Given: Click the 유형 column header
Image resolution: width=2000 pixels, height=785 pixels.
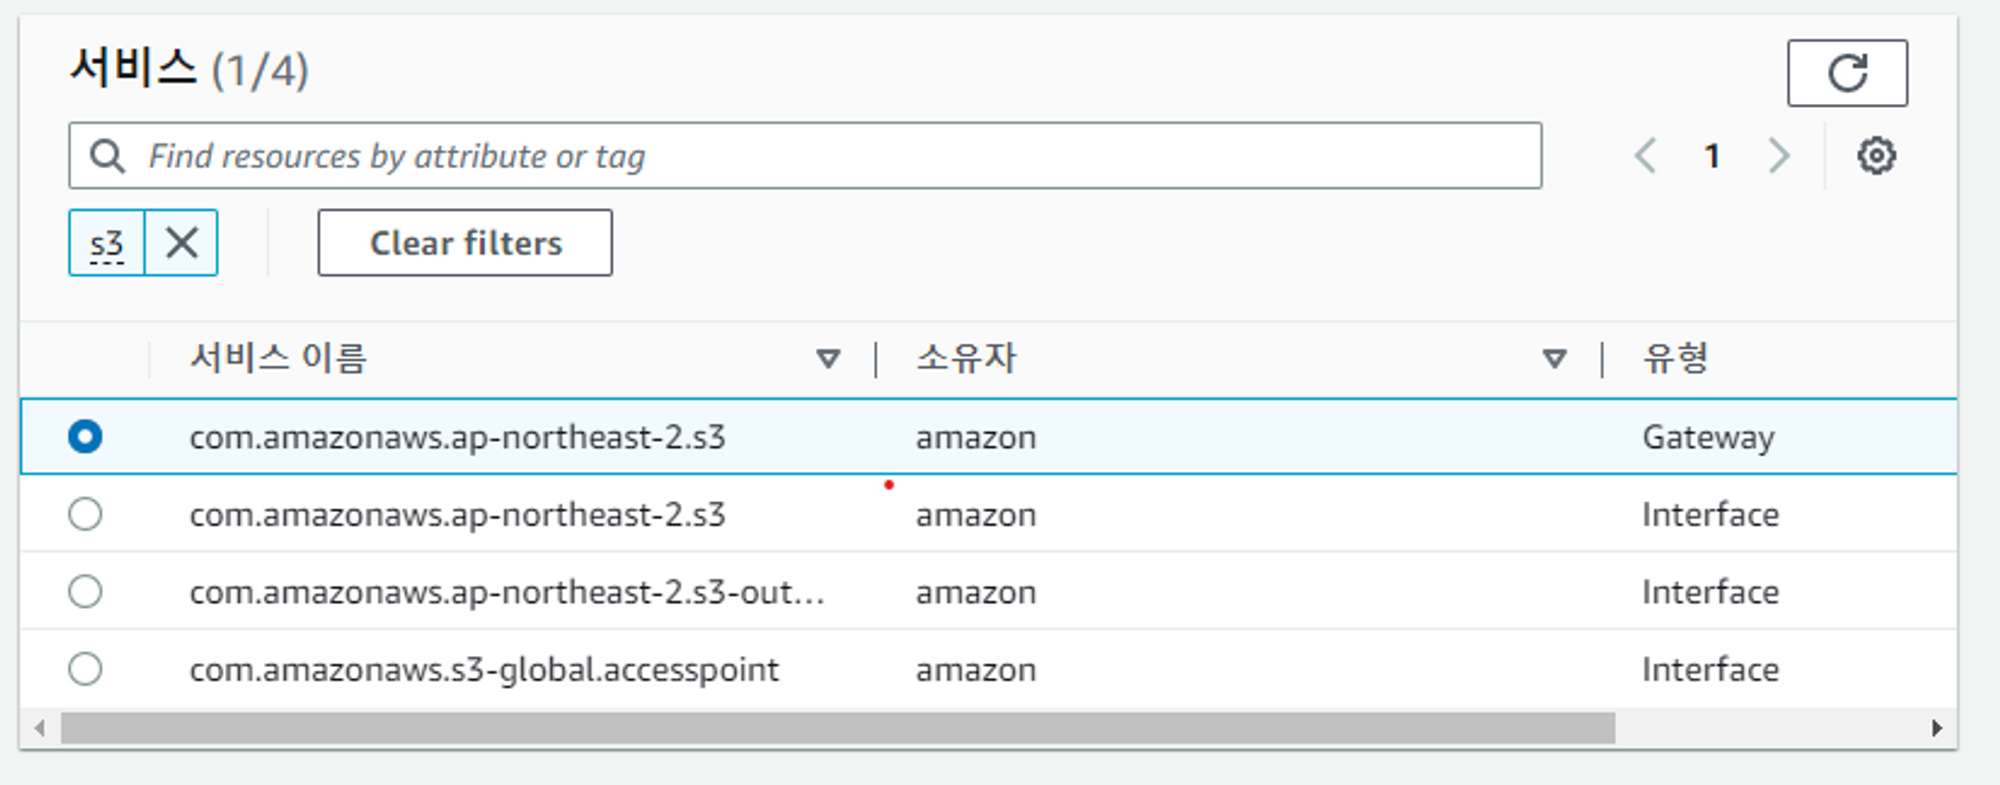Looking at the screenshot, I should (x=1676, y=358).
